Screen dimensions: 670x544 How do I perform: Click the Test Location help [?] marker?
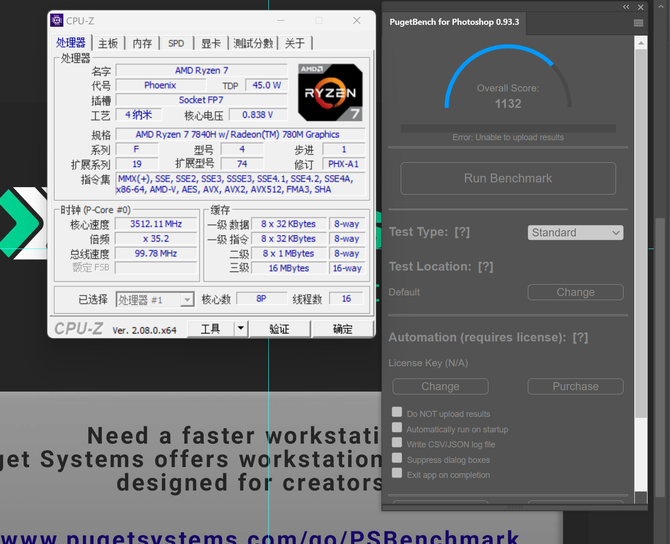click(x=485, y=267)
